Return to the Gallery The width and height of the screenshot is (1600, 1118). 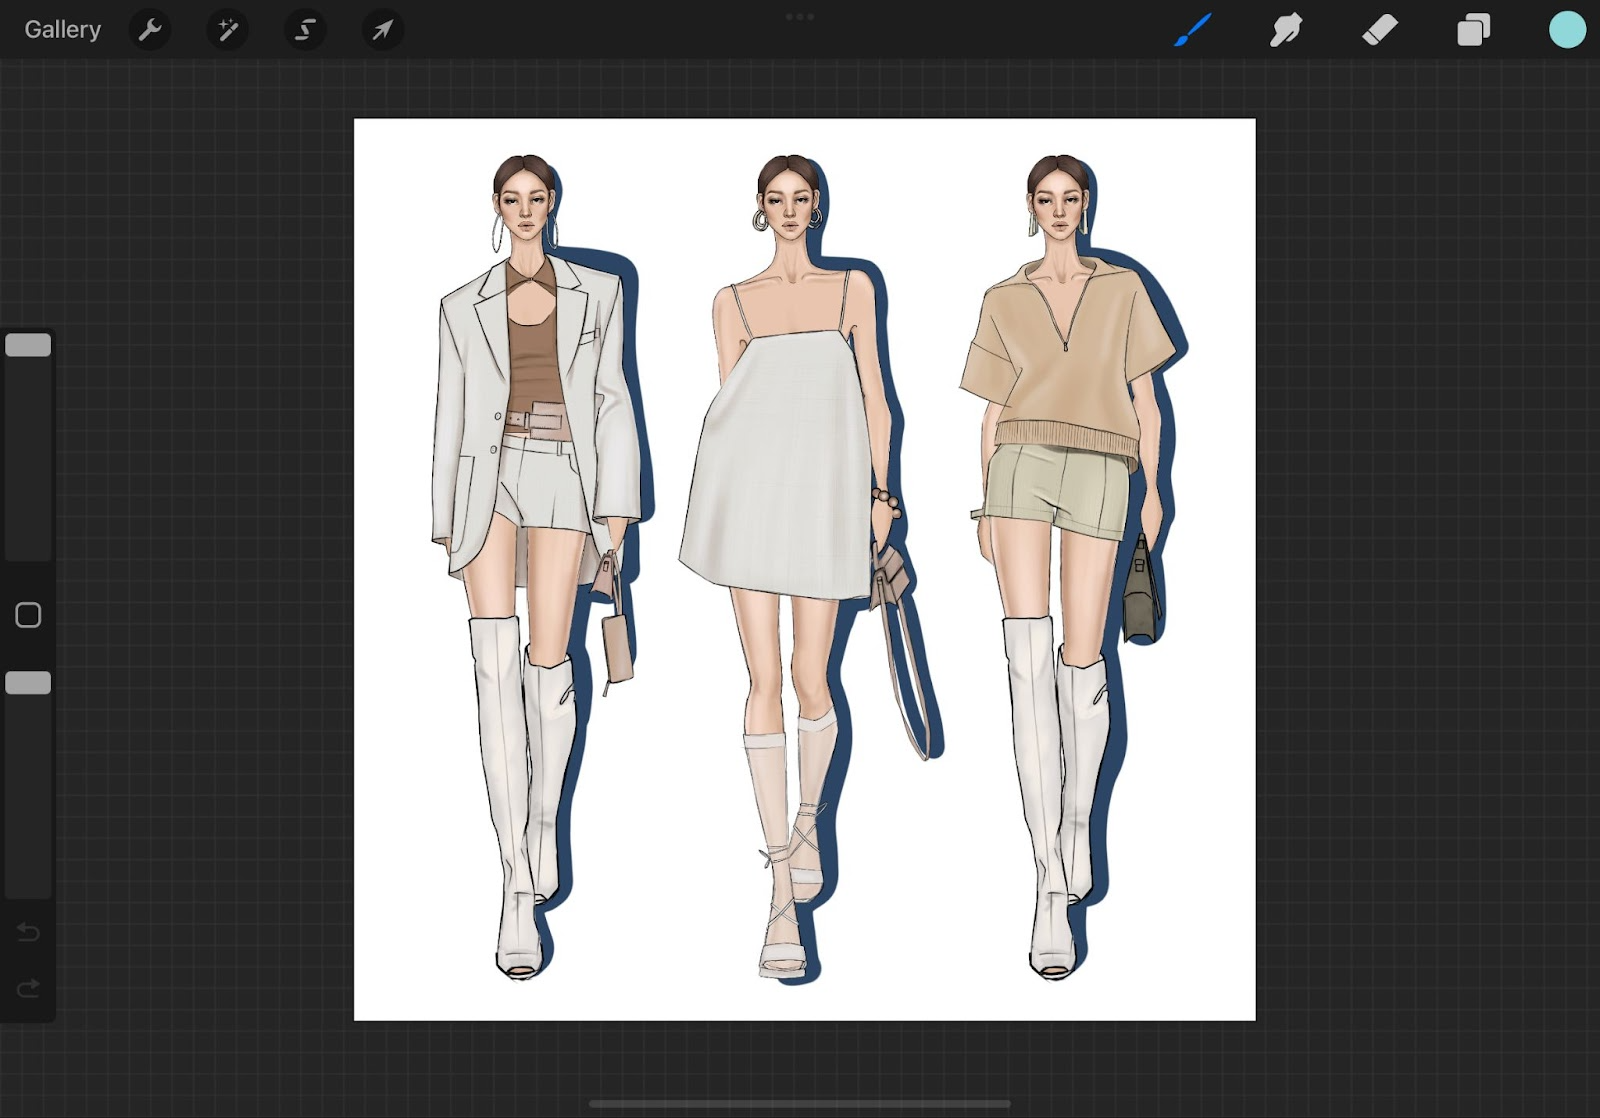[x=62, y=30]
